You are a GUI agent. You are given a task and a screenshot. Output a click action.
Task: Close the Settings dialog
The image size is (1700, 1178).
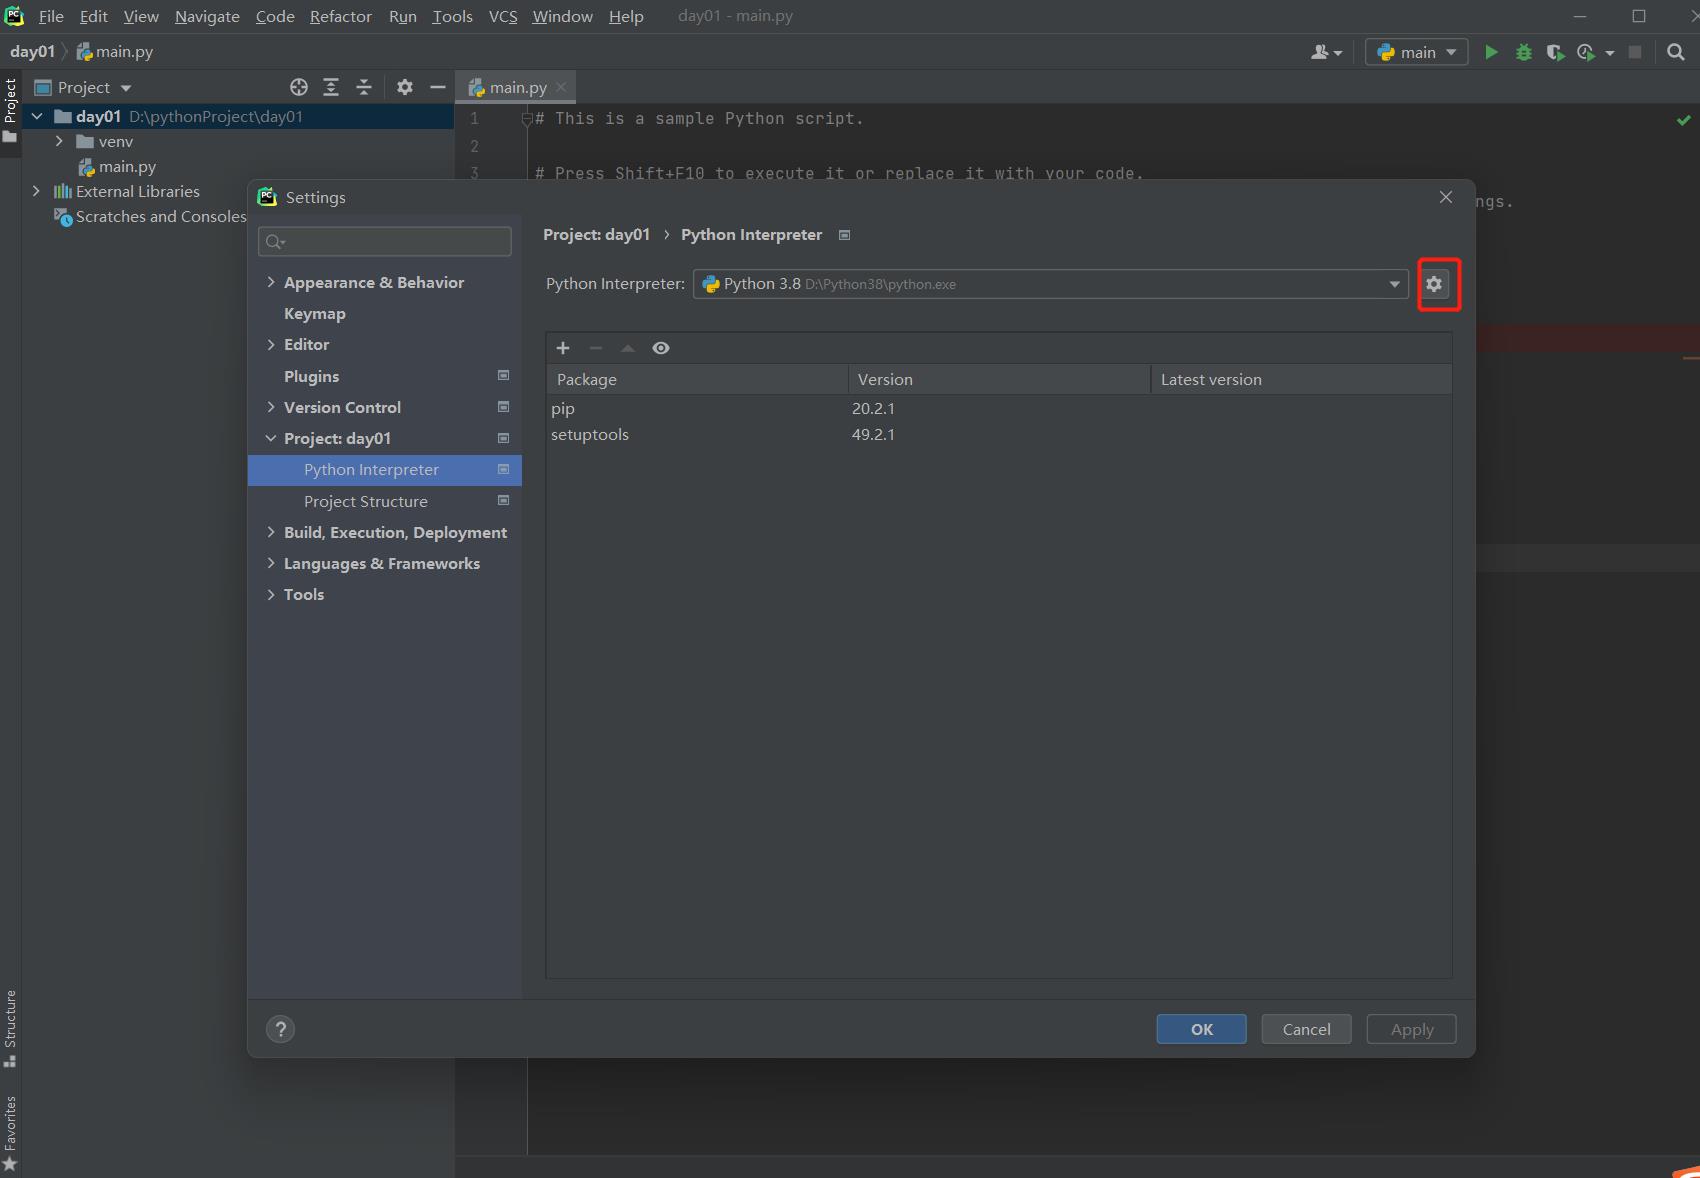click(x=1446, y=197)
